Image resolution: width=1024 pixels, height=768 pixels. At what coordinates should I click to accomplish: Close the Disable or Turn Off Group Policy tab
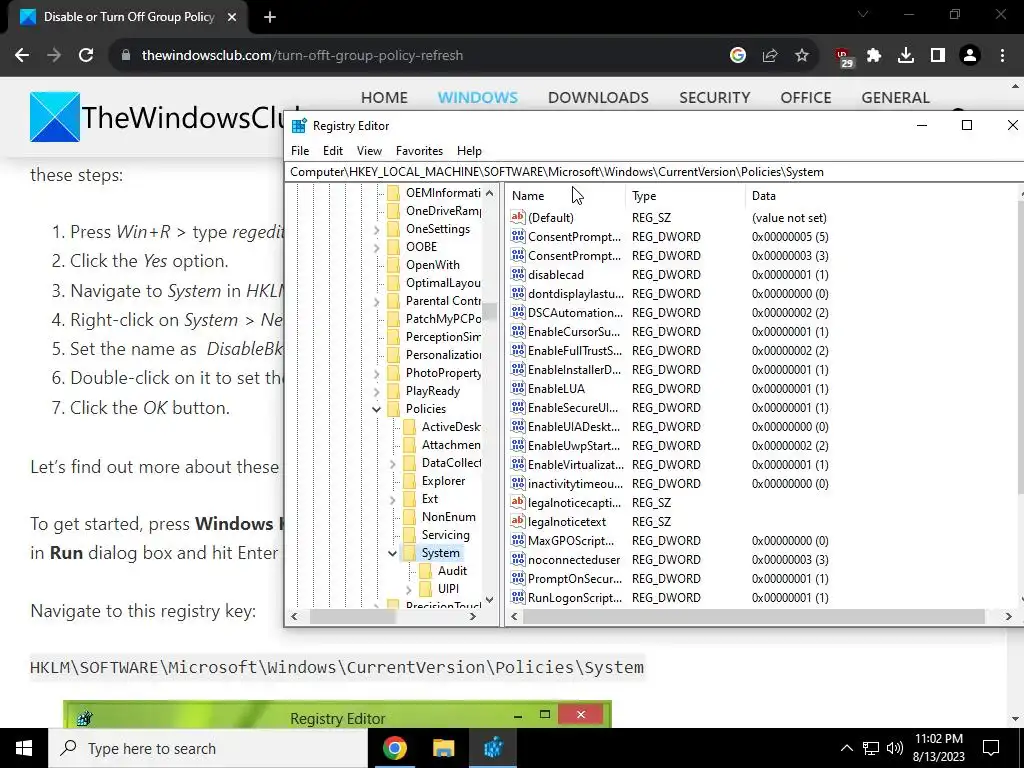click(232, 17)
